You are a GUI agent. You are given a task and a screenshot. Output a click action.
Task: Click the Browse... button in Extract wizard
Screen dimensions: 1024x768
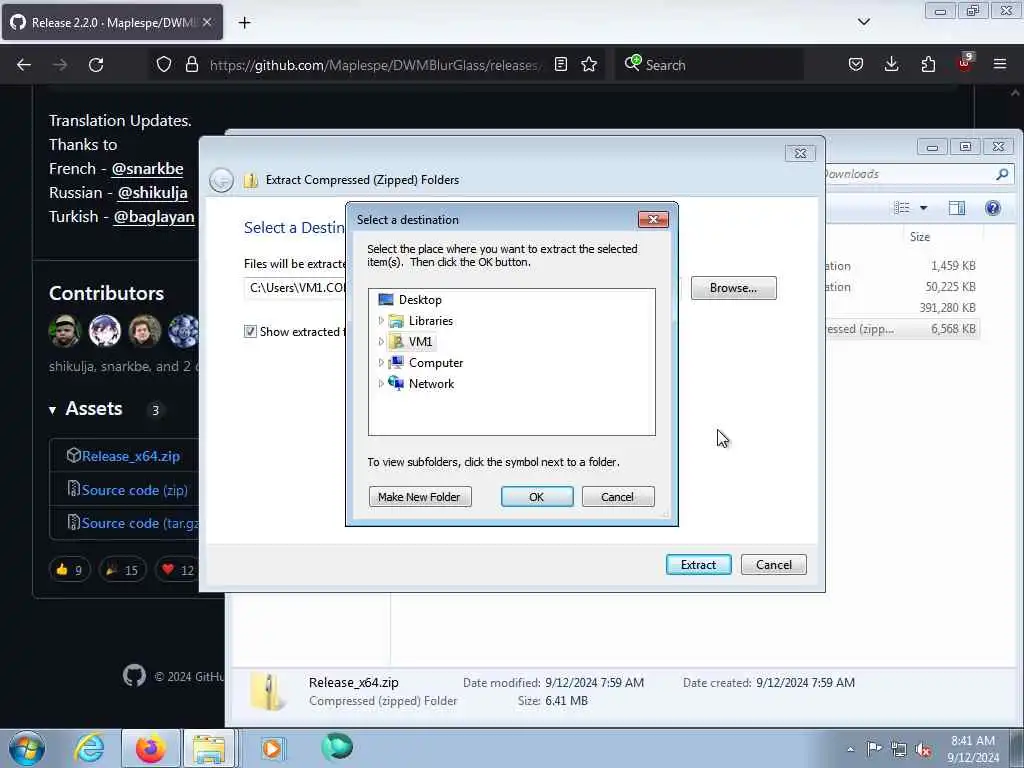click(x=733, y=288)
